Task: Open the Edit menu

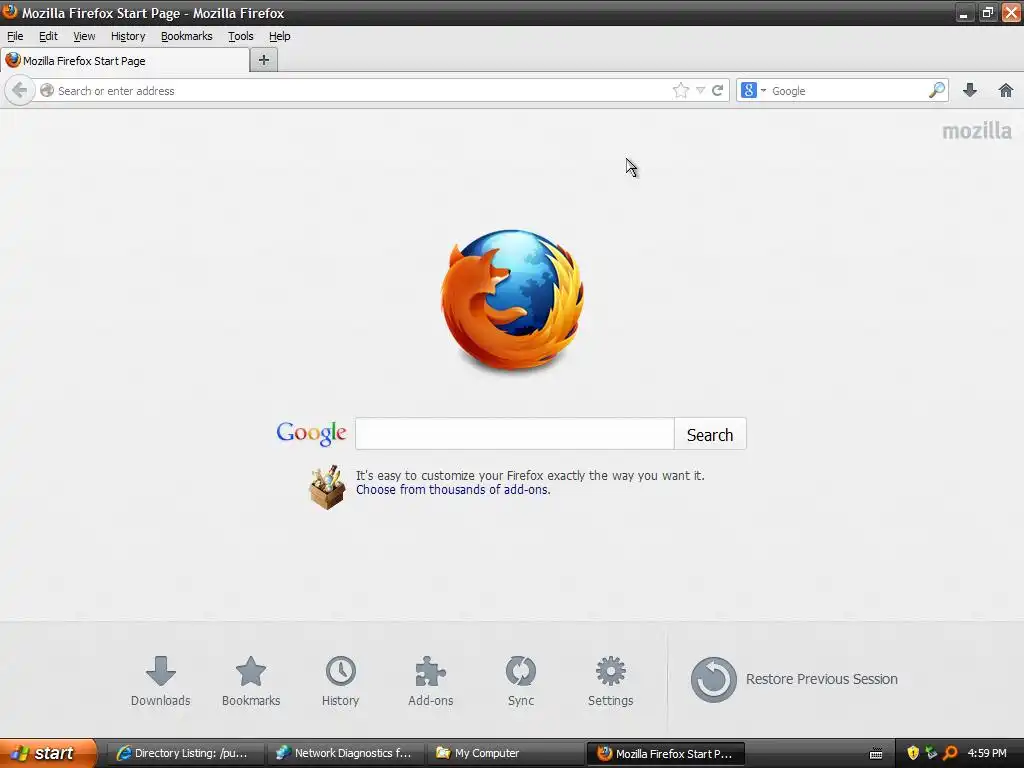Action: 48,36
